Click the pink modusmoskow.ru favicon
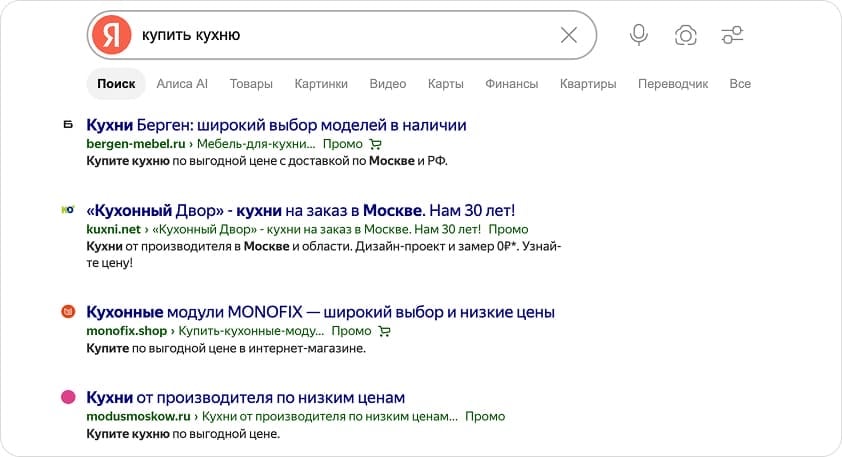Viewport: 842px width, 457px height. (68, 397)
